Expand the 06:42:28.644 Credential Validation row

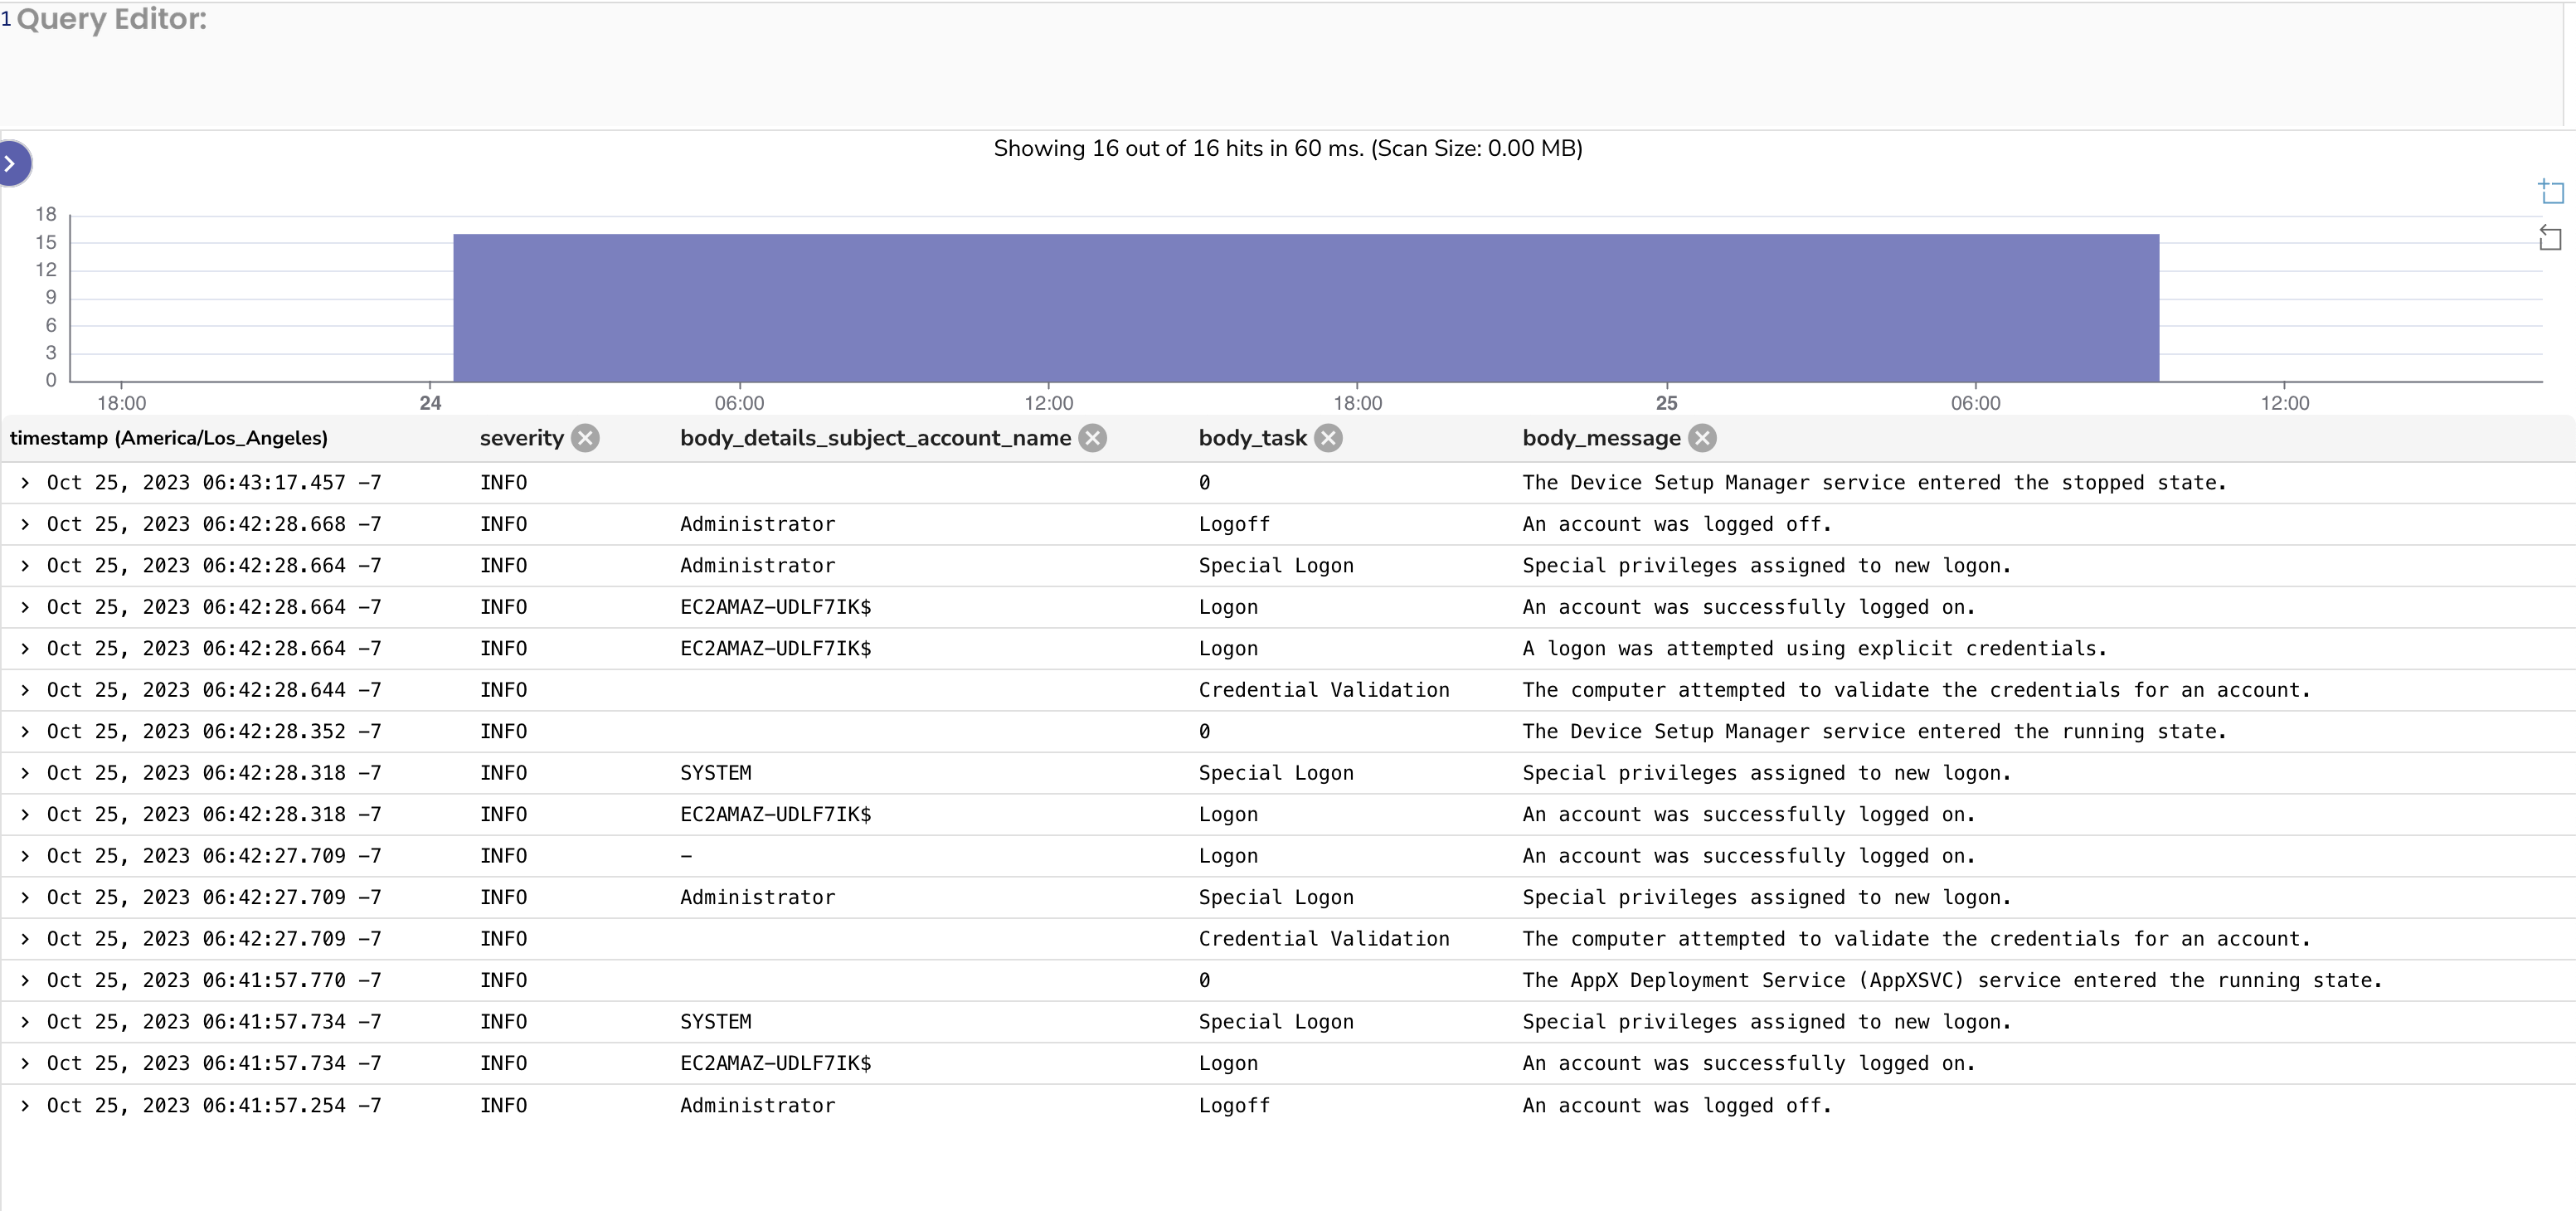[25, 690]
